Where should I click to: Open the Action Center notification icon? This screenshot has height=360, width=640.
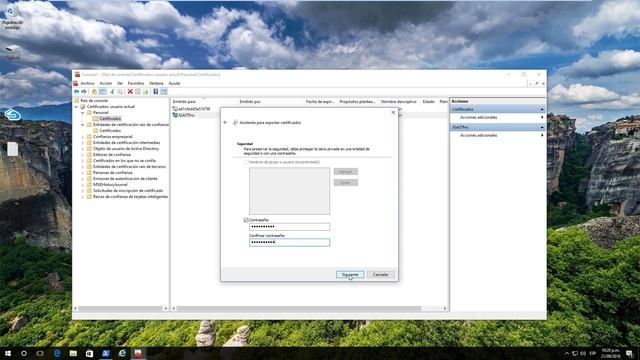pos(630,353)
